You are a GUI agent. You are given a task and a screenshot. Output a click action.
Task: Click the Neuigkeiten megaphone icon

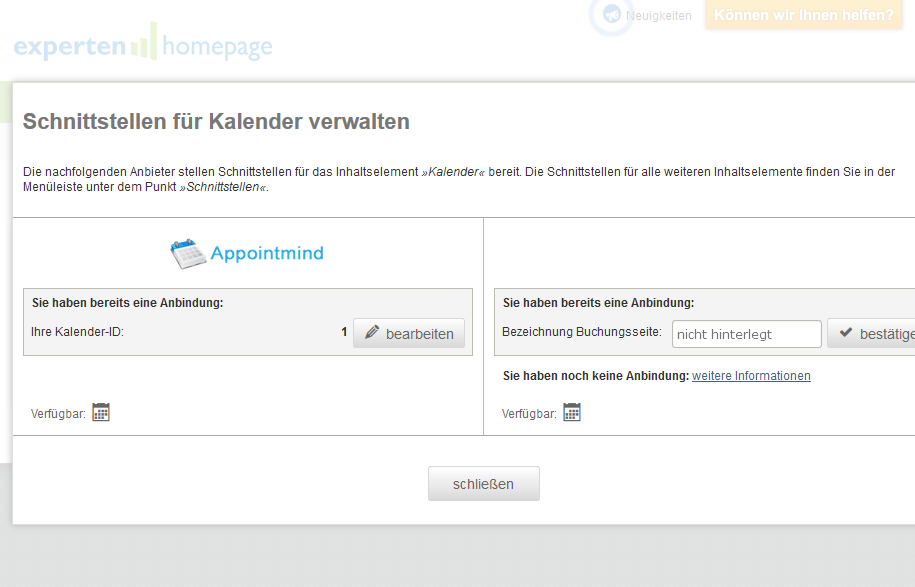click(x=612, y=14)
